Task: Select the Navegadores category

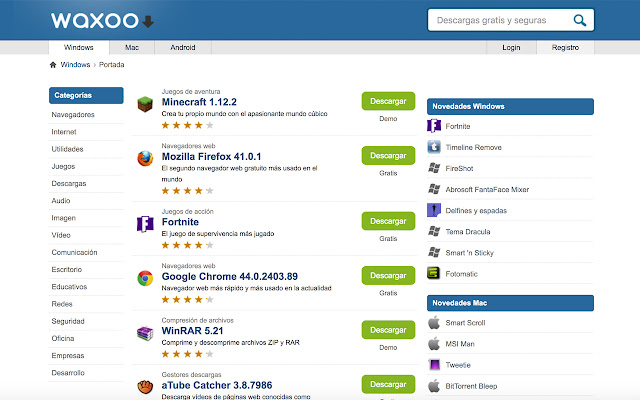Action: 73,115
